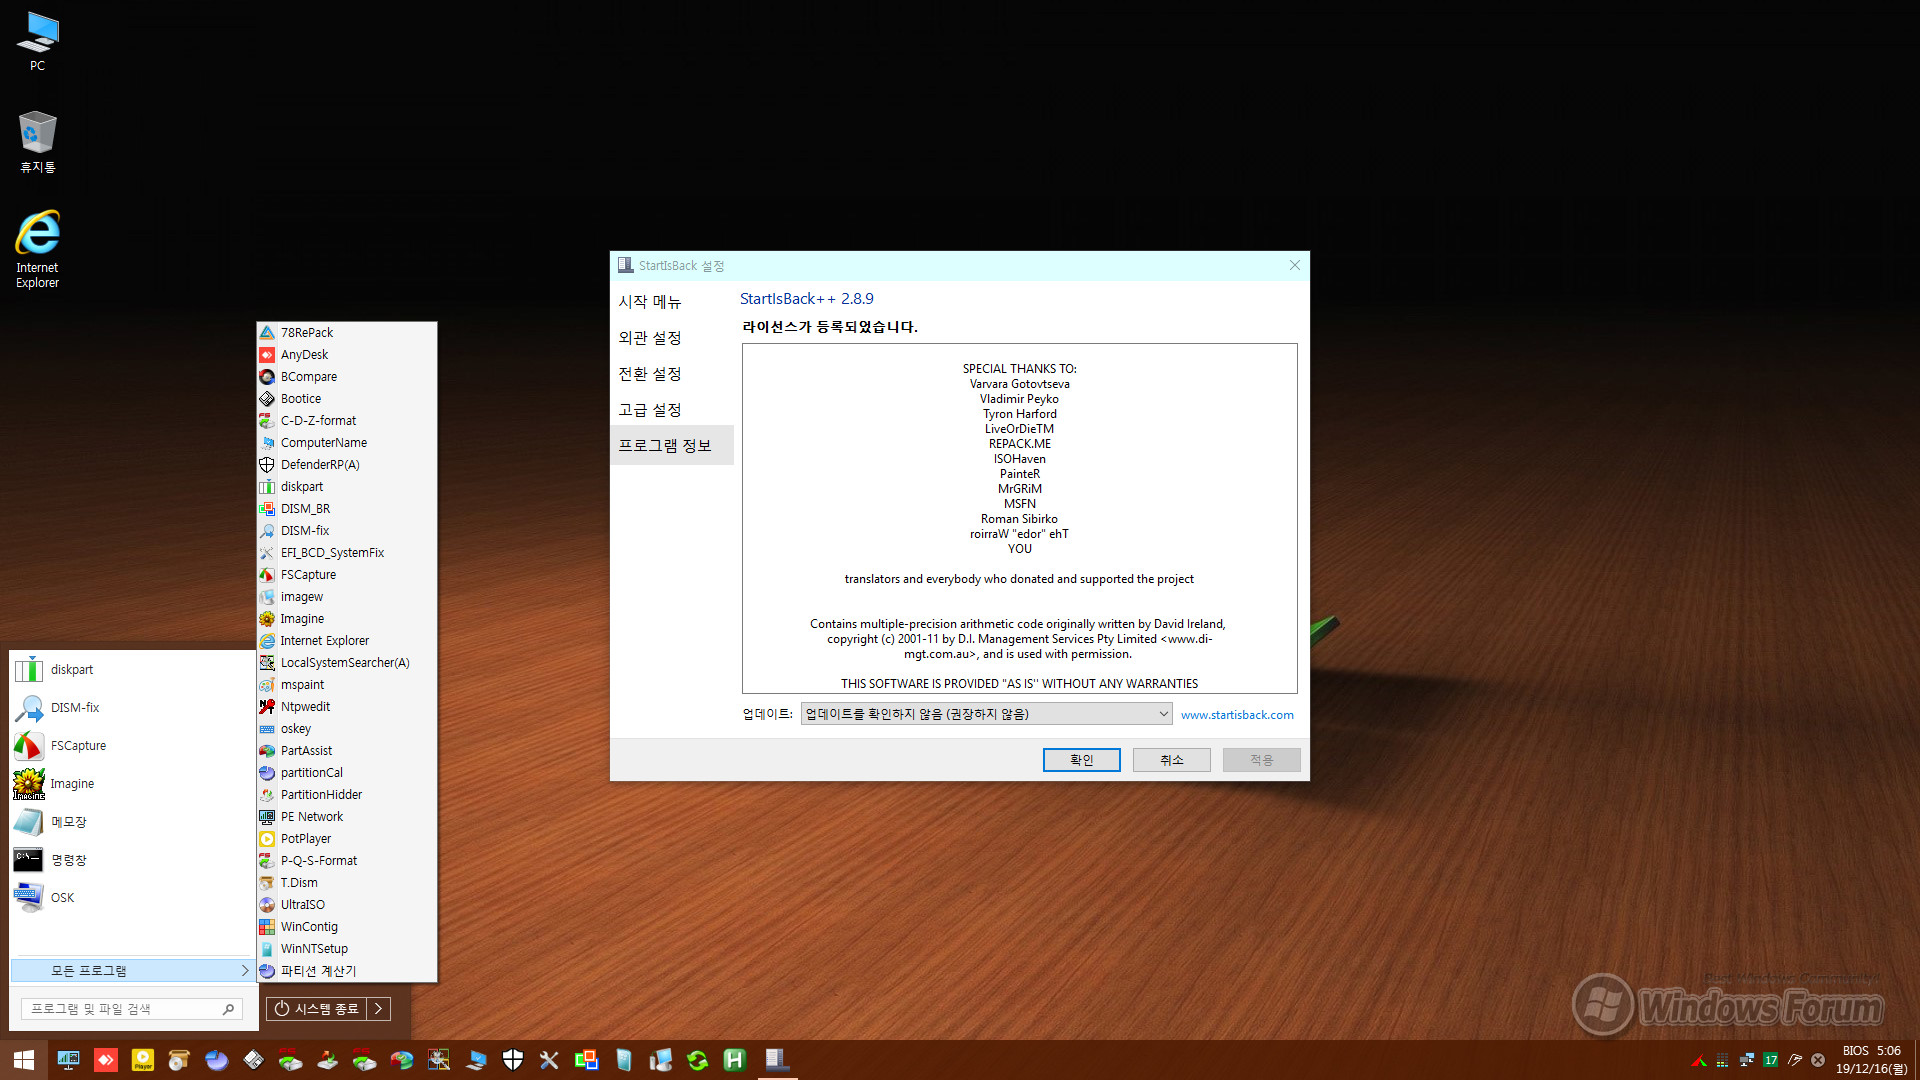Open the tray clock showing BIOS 5:06
The width and height of the screenshot is (1920, 1080).
[1871, 1060]
